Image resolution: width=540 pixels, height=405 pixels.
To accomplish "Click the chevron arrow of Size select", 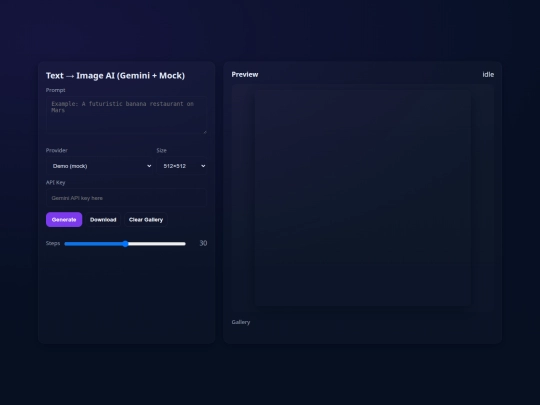I will [203, 166].
